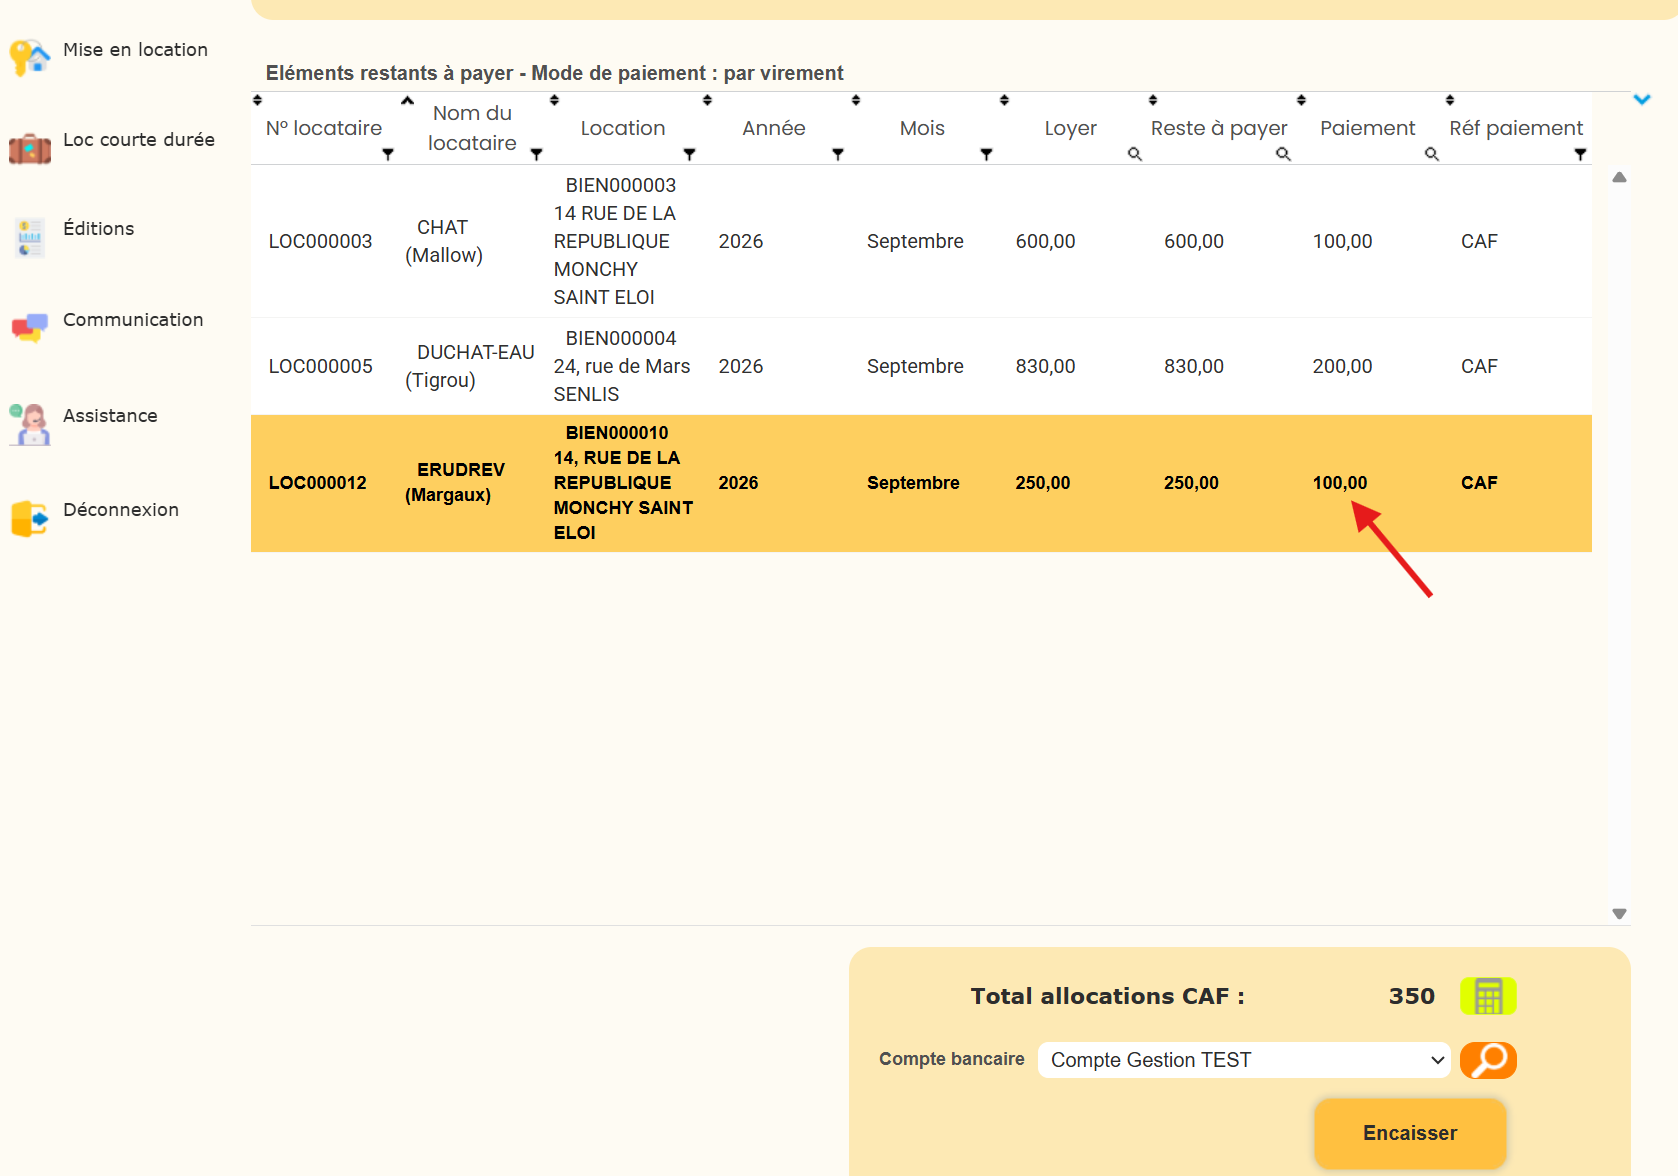Image resolution: width=1678 pixels, height=1176 pixels.
Task: Open Mise en location menu
Action: [135, 50]
